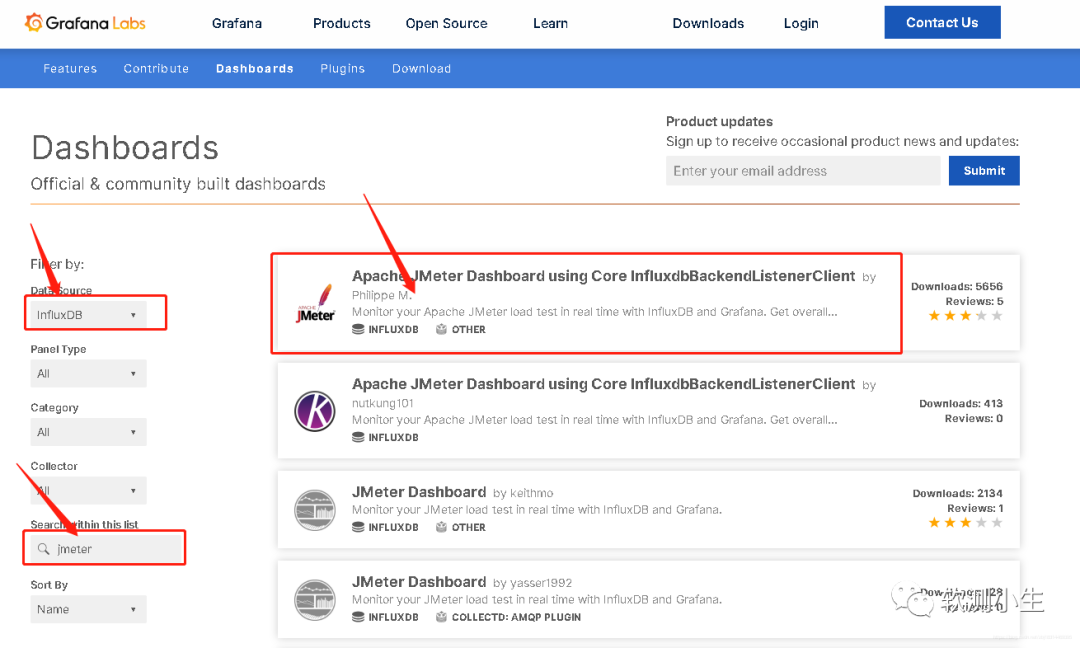Viewport: 1080px width, 648px height.
Task: Open the Products top menu
Action: (x=342, y=23)
